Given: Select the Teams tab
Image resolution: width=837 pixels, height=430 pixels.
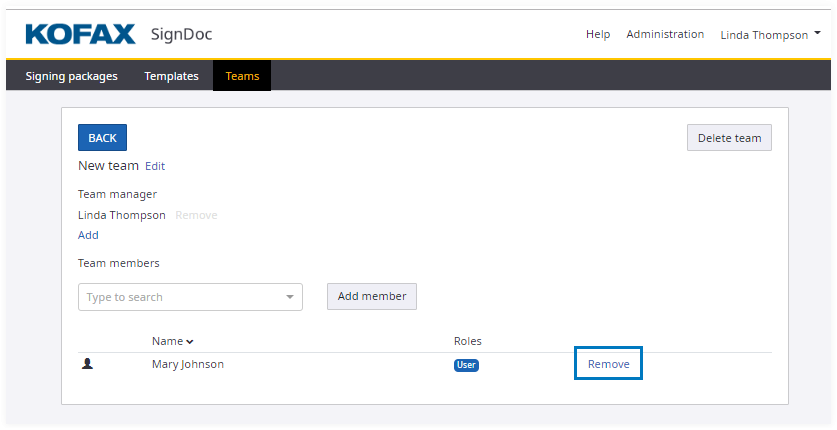Looking at the screenshot, I should tap(242, 76).
